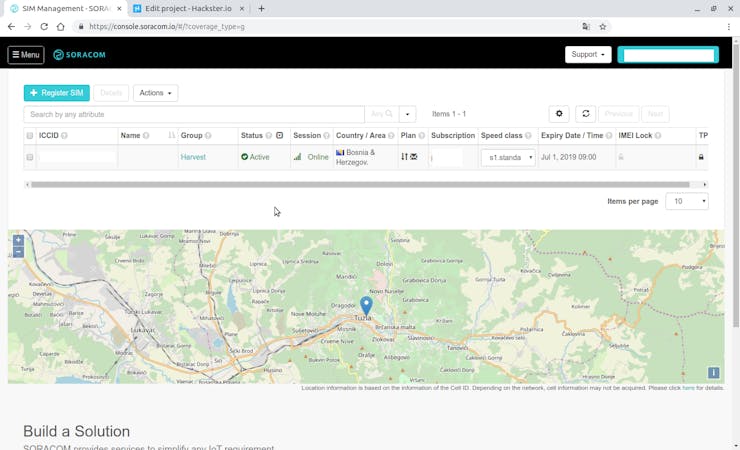Click the Bosnia & Herzegovina flag

pos(340,152)
